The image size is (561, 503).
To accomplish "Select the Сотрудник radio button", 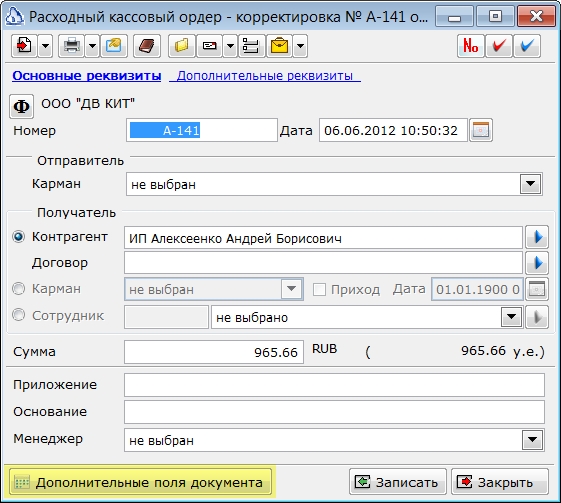I will click(19, 315).
